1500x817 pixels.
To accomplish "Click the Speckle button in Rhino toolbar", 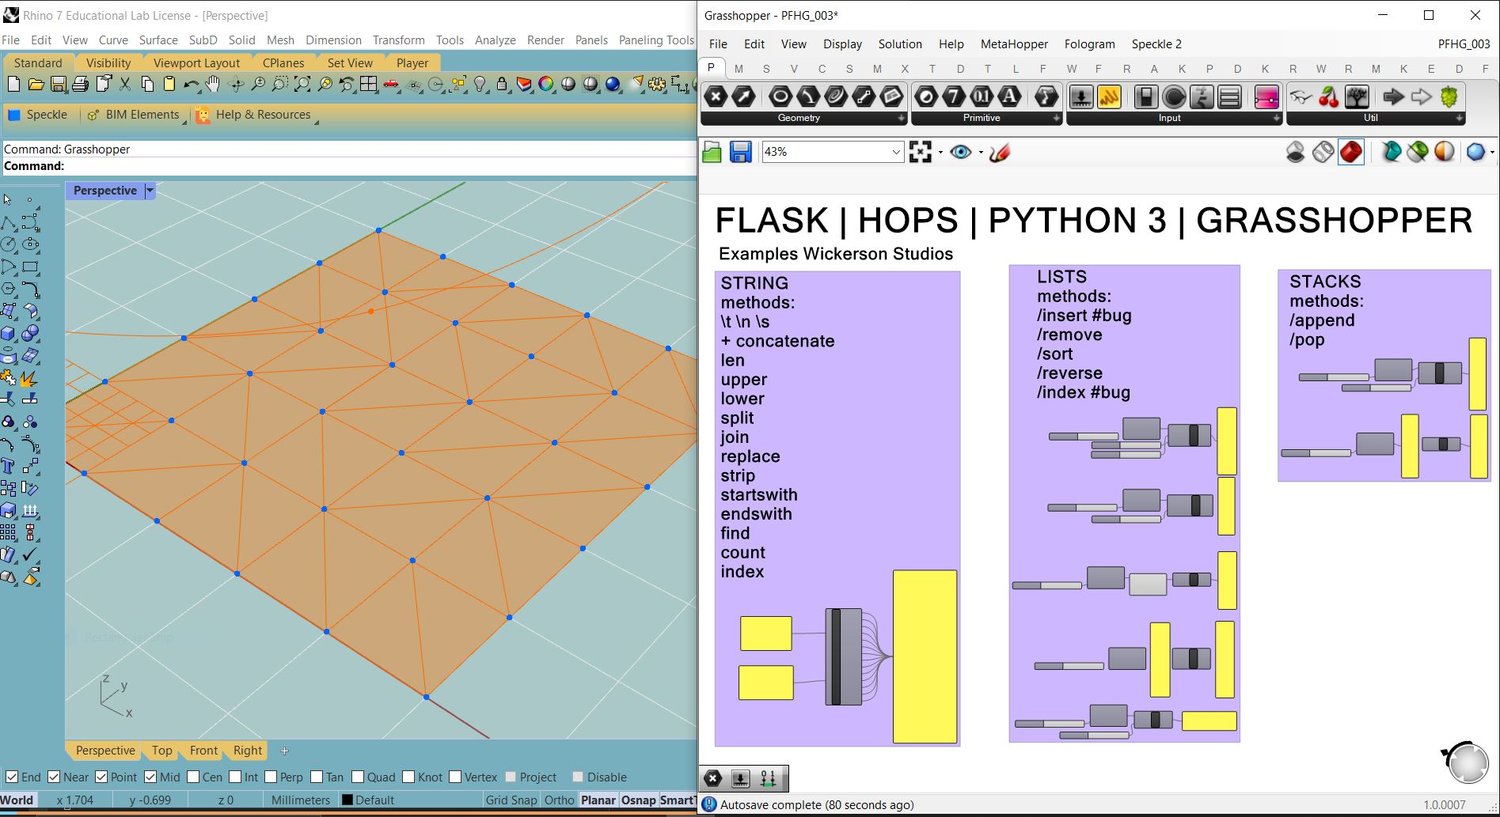I will click(38, 115).
